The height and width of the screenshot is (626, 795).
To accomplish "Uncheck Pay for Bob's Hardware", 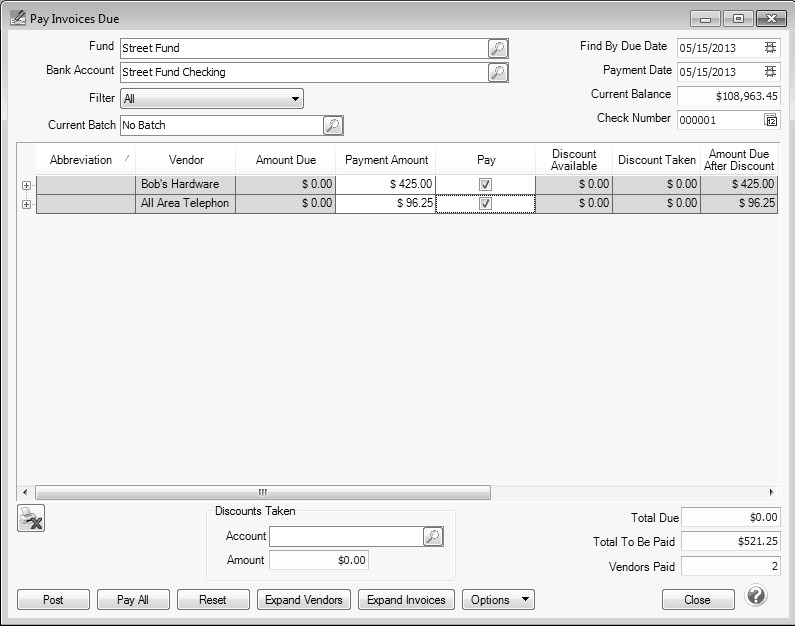I will tap(485, 184).
